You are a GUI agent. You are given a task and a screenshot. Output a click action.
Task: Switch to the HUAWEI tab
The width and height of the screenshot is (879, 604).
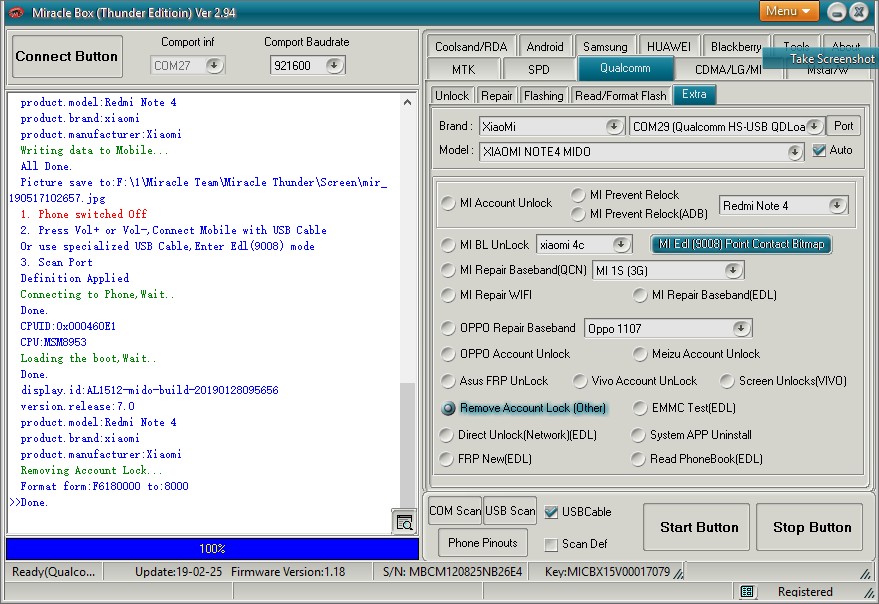(x=668, y=47)
